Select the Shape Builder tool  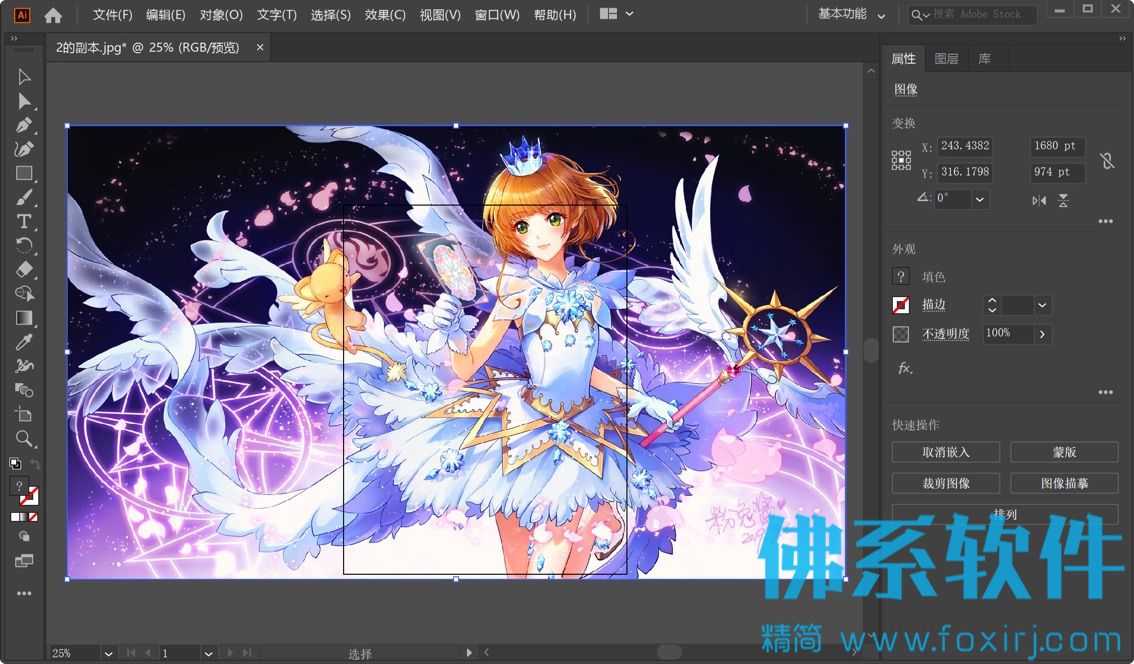coord(24,294)
